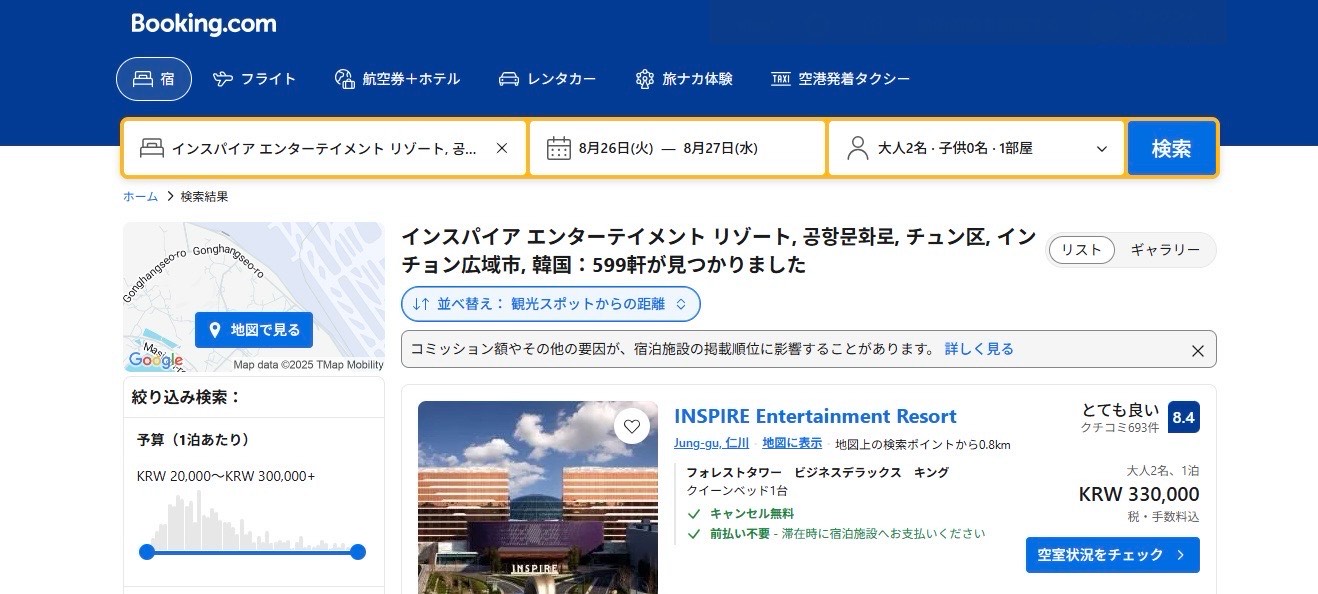Open the フライト flights tab
This screenshot has width=1318, height=594.
pos(255,79)
